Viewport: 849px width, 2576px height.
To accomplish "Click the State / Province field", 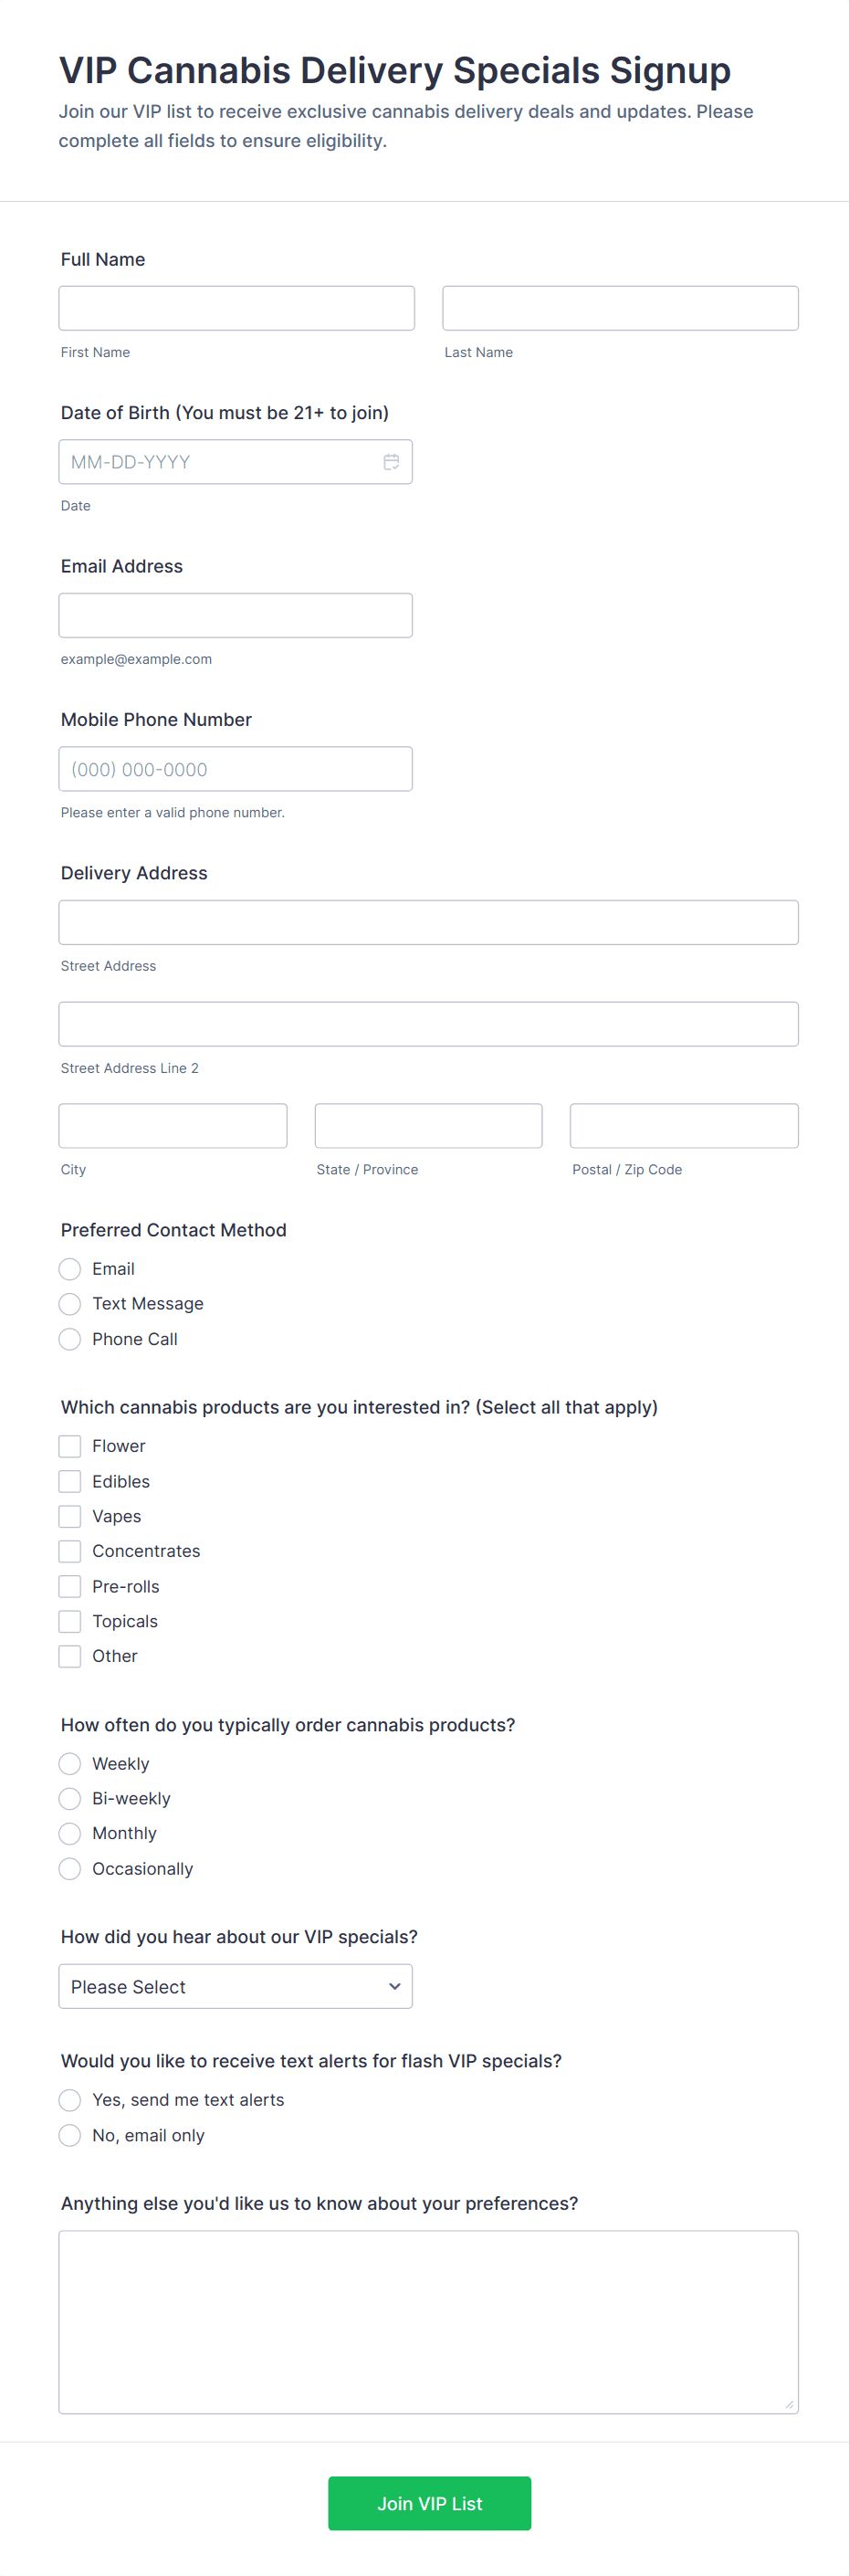I will pyautogui.click(x=428, y=1126).
